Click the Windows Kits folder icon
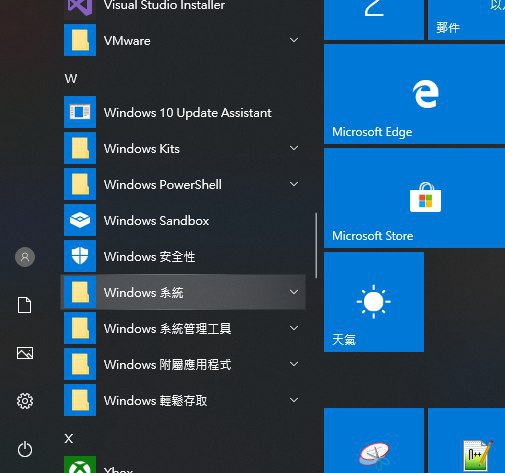Viewport: 505px width, 473px height. (x=80, y=148)
